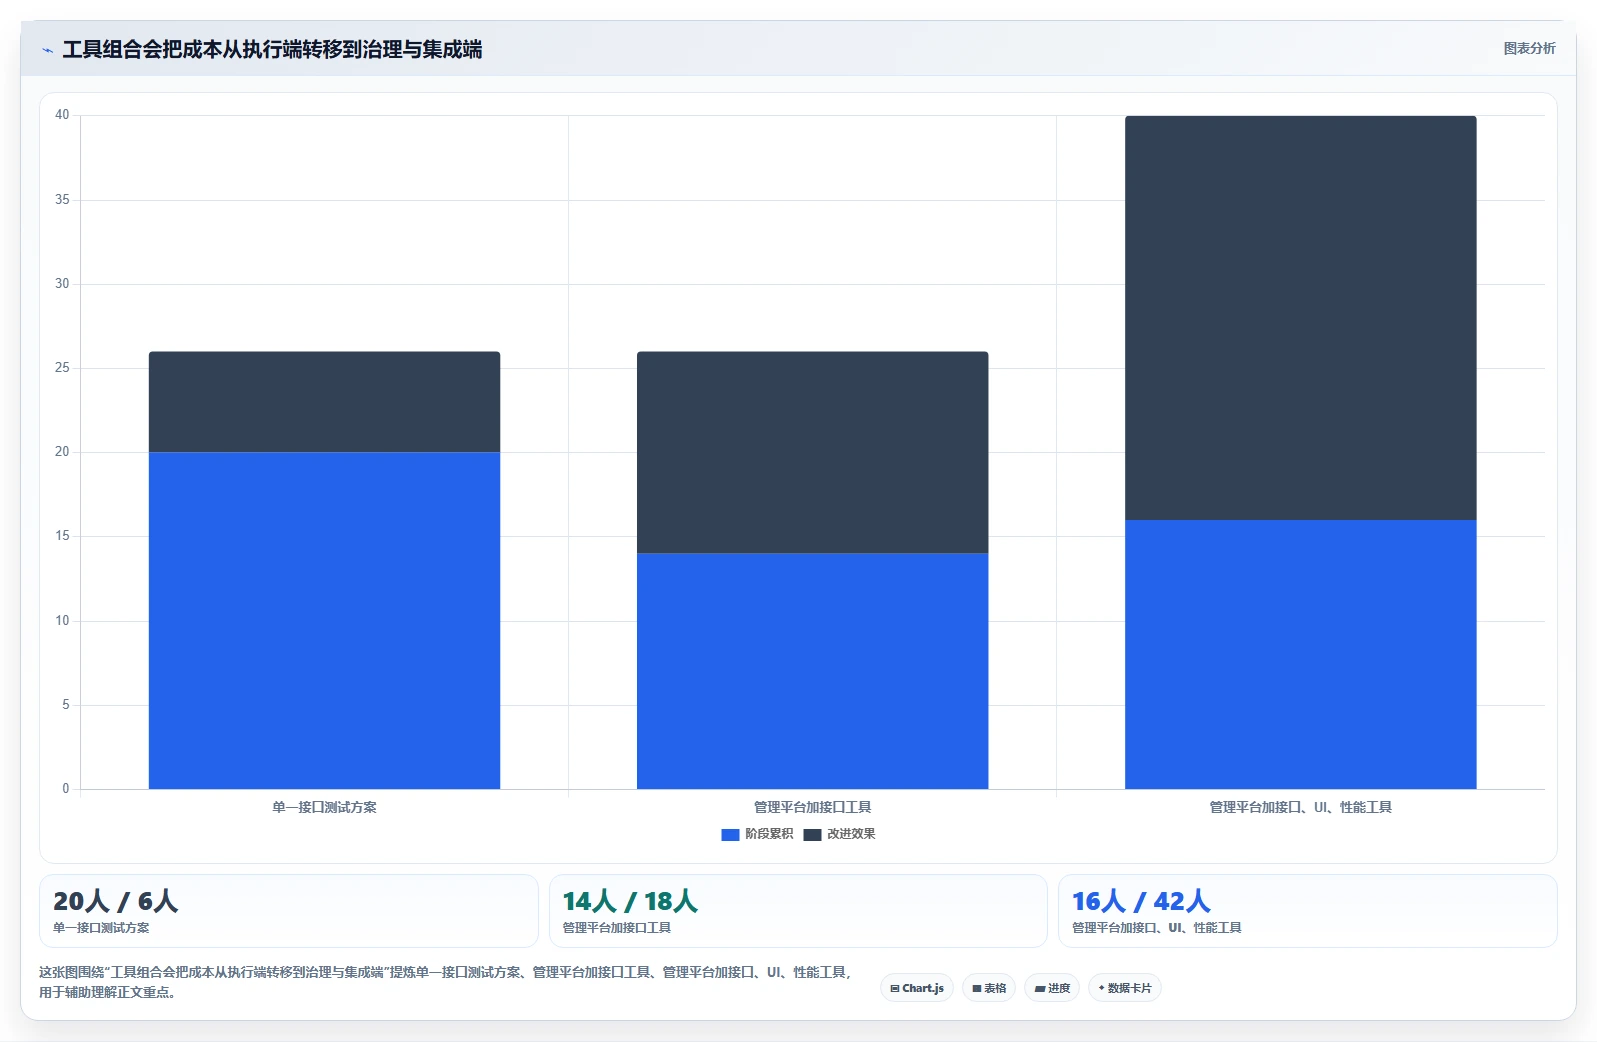This screenshot has height=1042, width=1597.
Task: Click the icon left of the chart title
Action: [47, 50]
